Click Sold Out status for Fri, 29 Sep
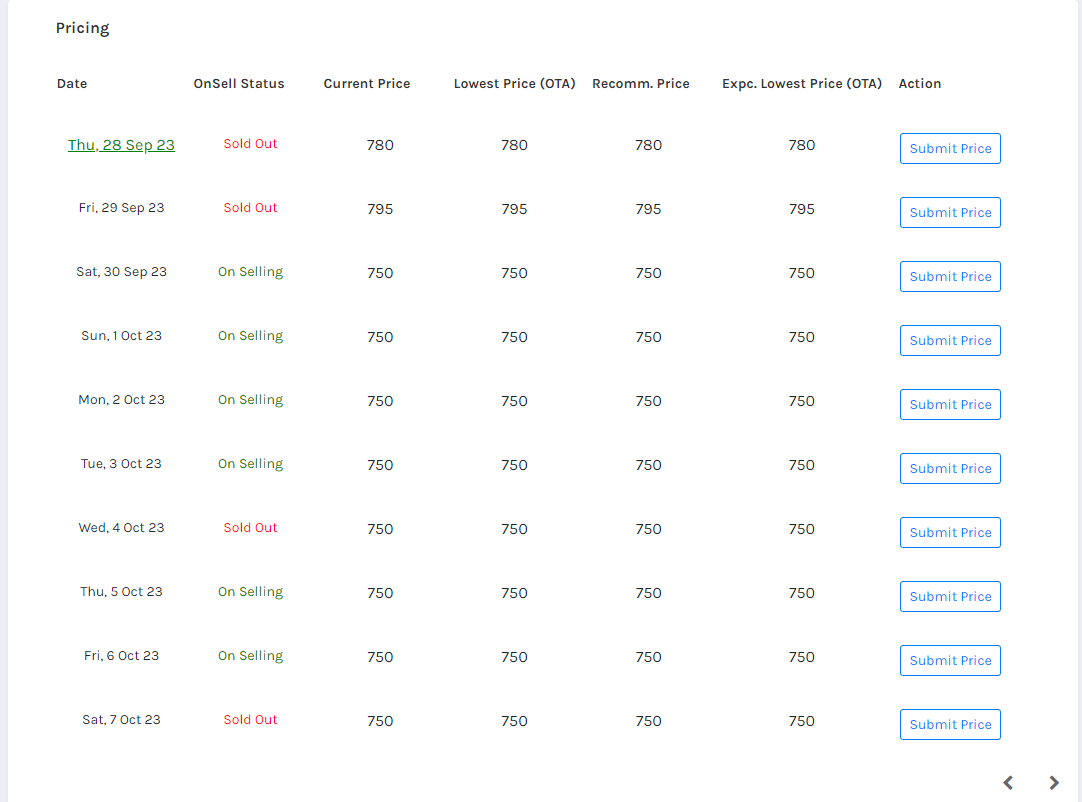The width and height of the screenshot is (1082, 802). click(250, 208)
